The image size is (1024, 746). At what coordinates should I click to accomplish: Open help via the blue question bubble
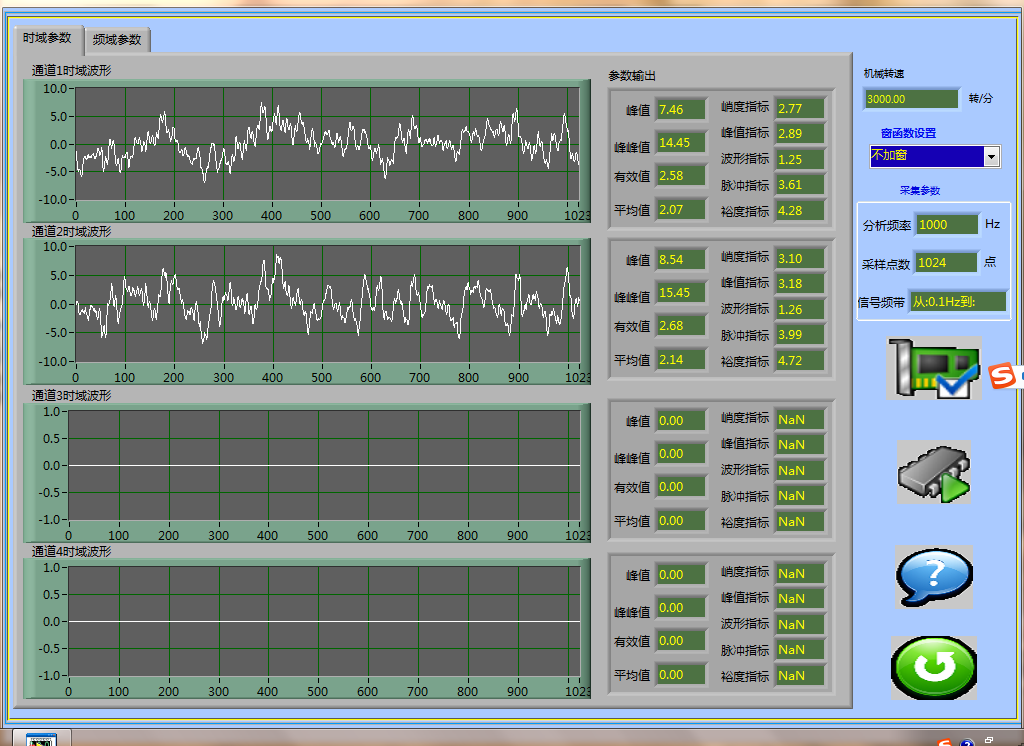click(934, 577)
